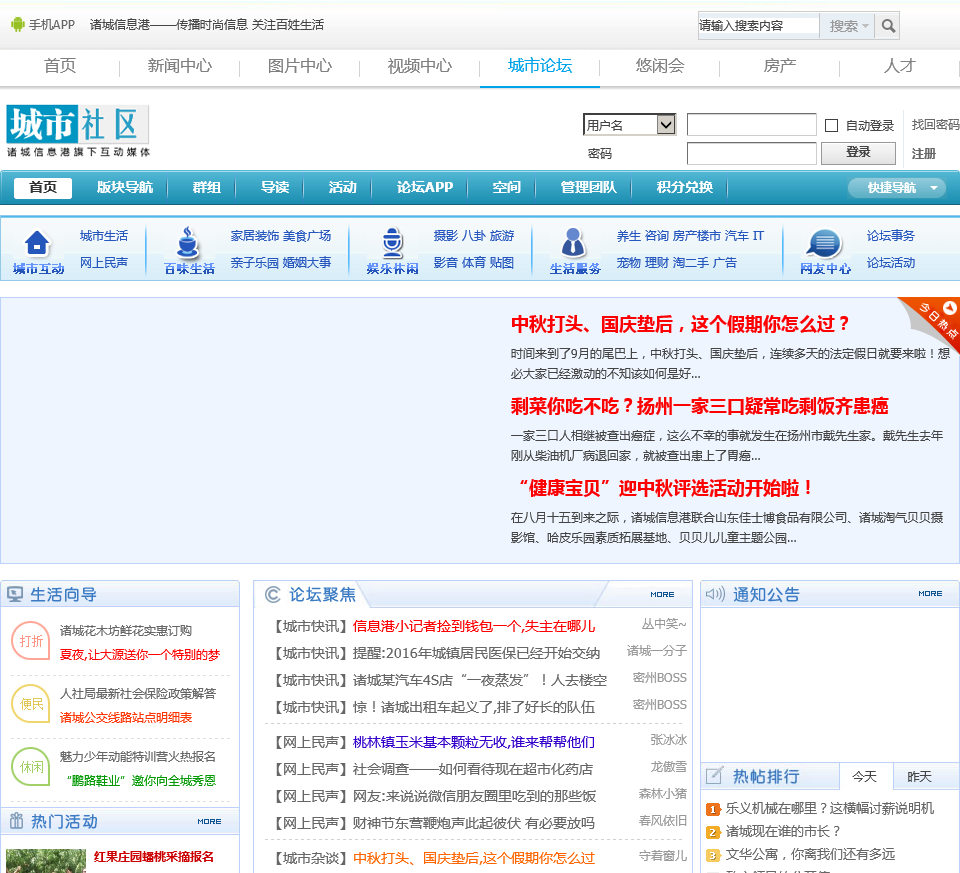Click rank 1 badge beside 乐义机械 post
Image resolution: width=960 pixels, height=873 pixels.
[x=713, y=809]
